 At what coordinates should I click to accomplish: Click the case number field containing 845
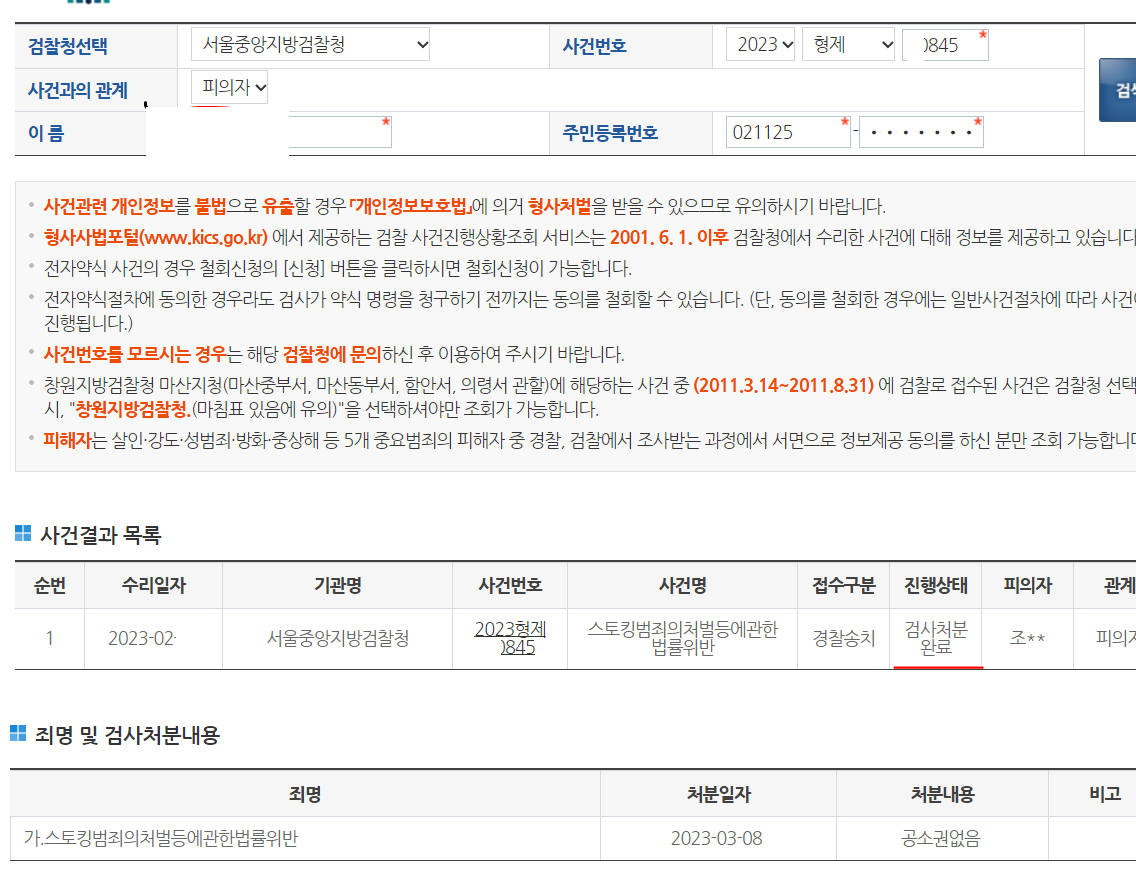pyautogui.click(x=944, y=45)
